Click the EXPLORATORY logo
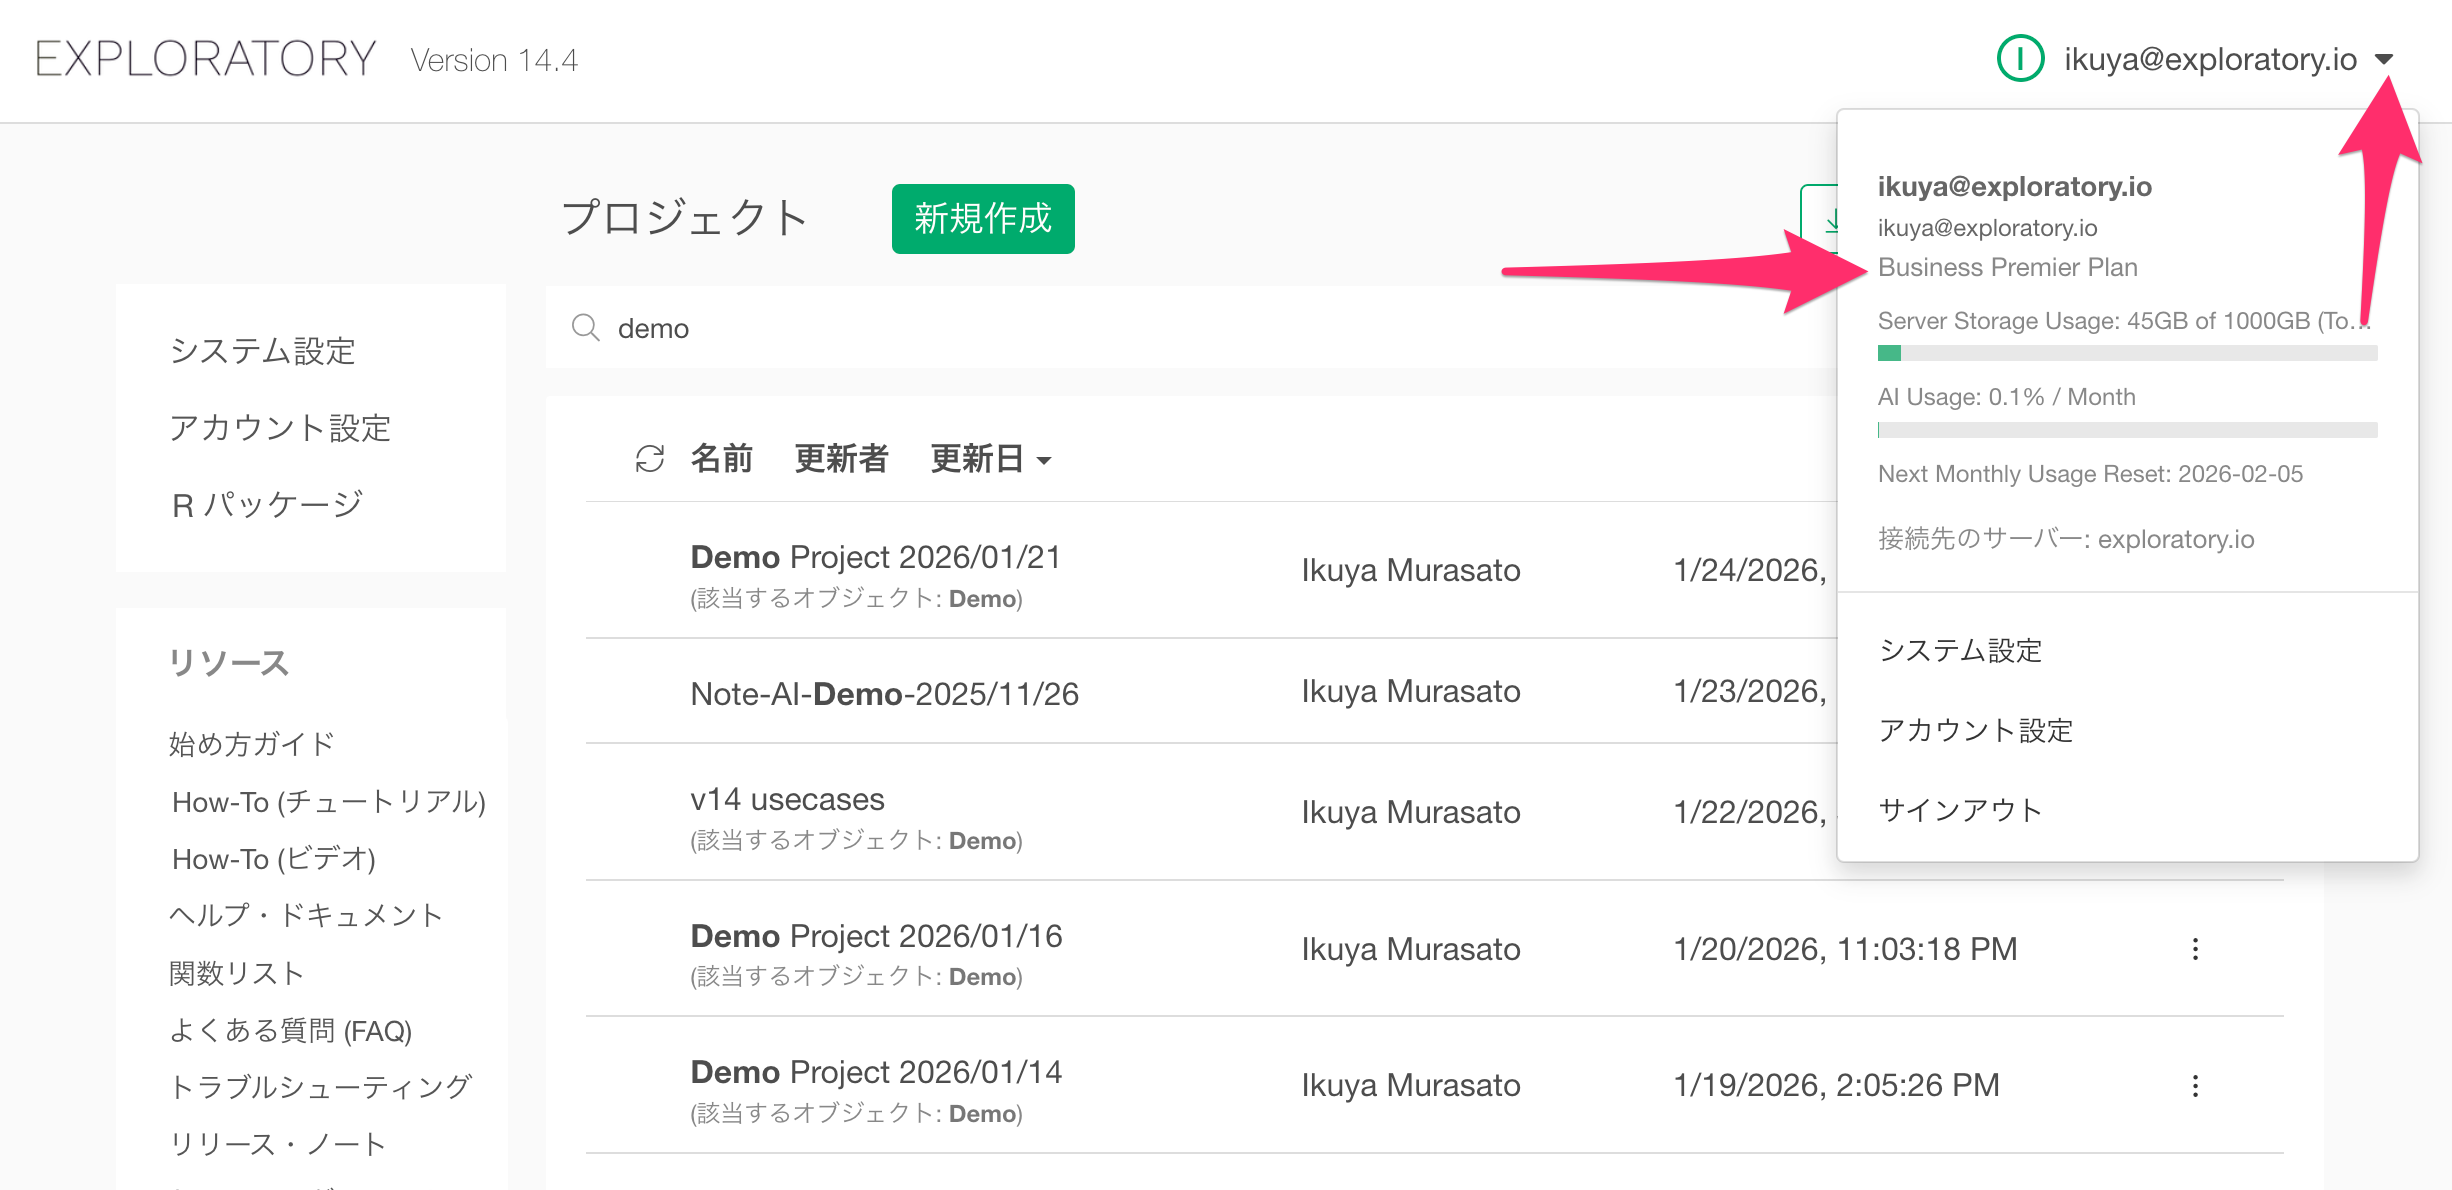The image size is (2452, 1190). 205,59
